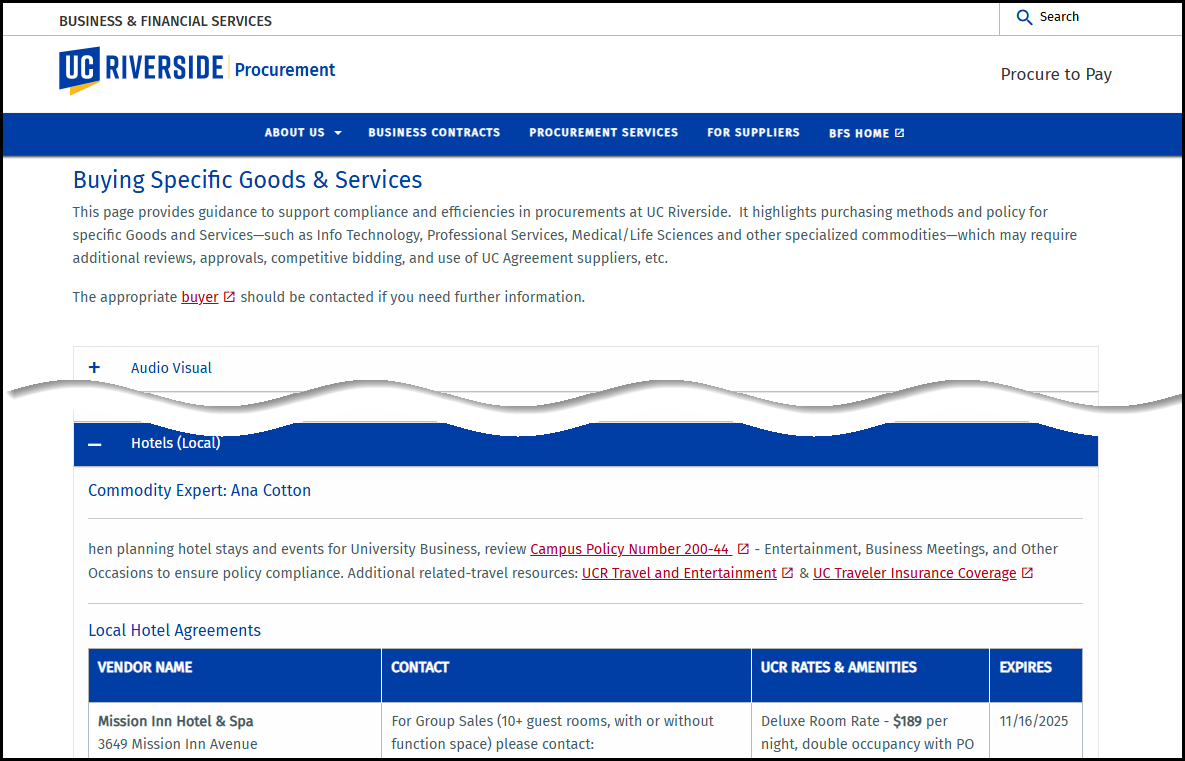Open BFS Home from the navigation

860,132
